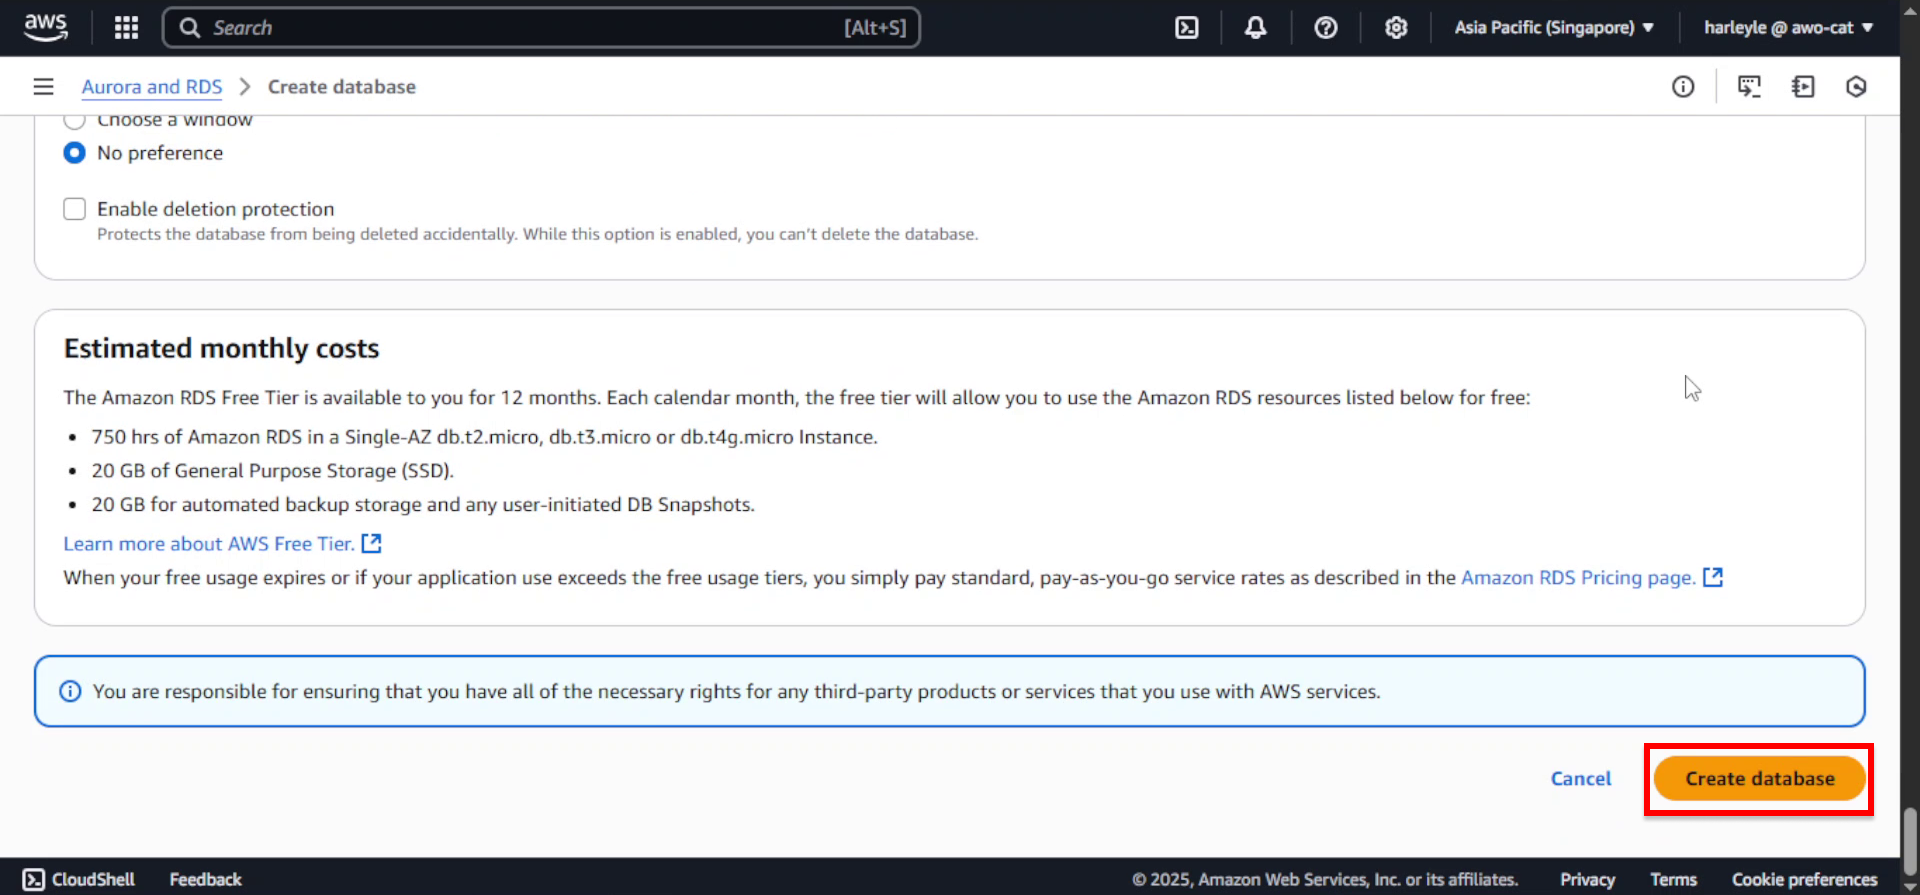Open the help question mark menu
This screenshot has width=1920, height=895.
(x=1326, y=27)
